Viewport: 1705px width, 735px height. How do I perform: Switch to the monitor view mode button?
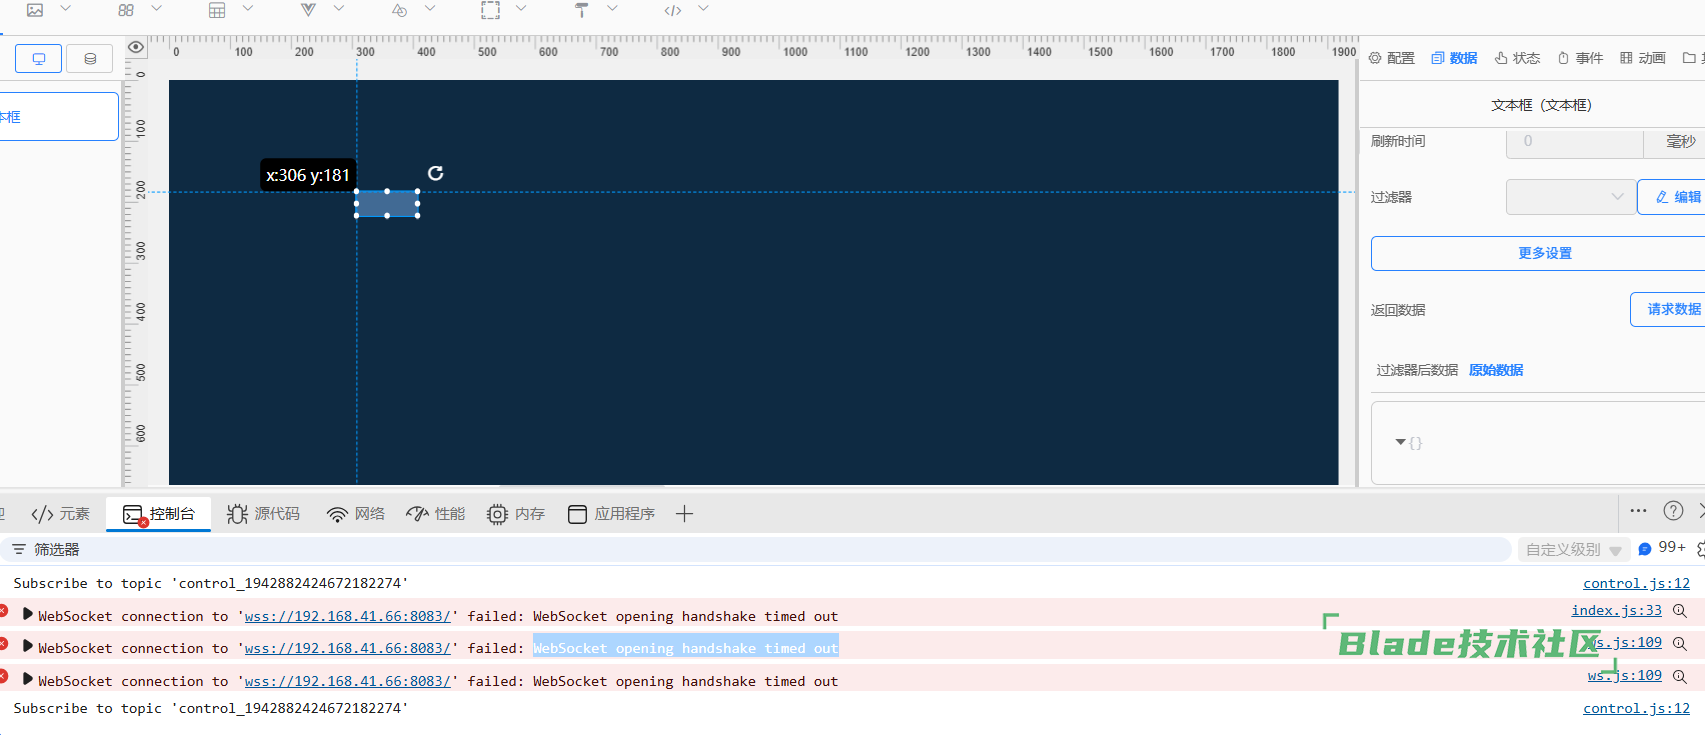click(x=39, y=59)
